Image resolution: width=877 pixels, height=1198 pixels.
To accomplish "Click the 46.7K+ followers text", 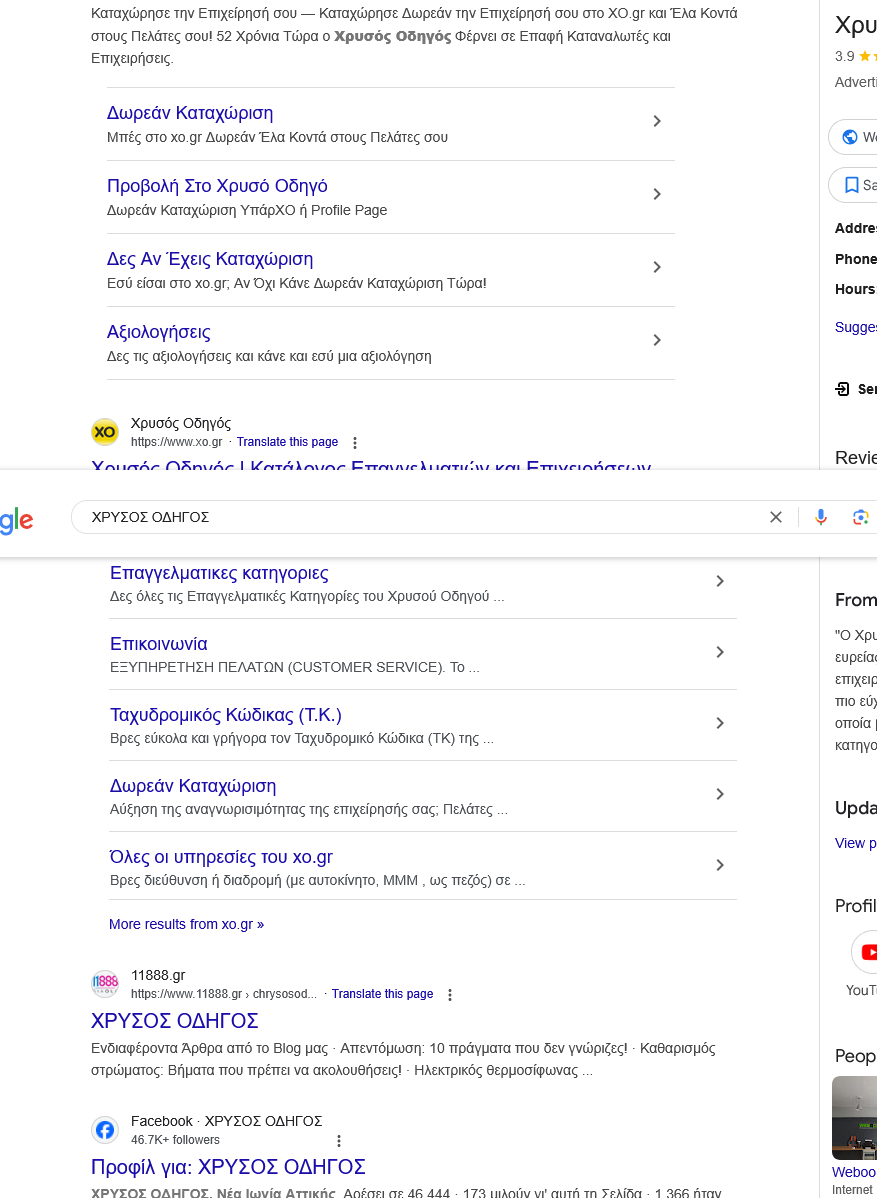I will (175, 1140).
